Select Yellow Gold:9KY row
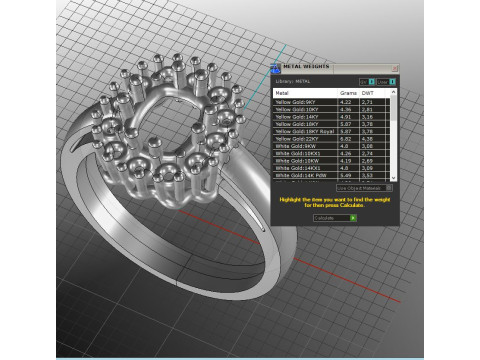Screen dimensions: 480x360 [331, 102]
